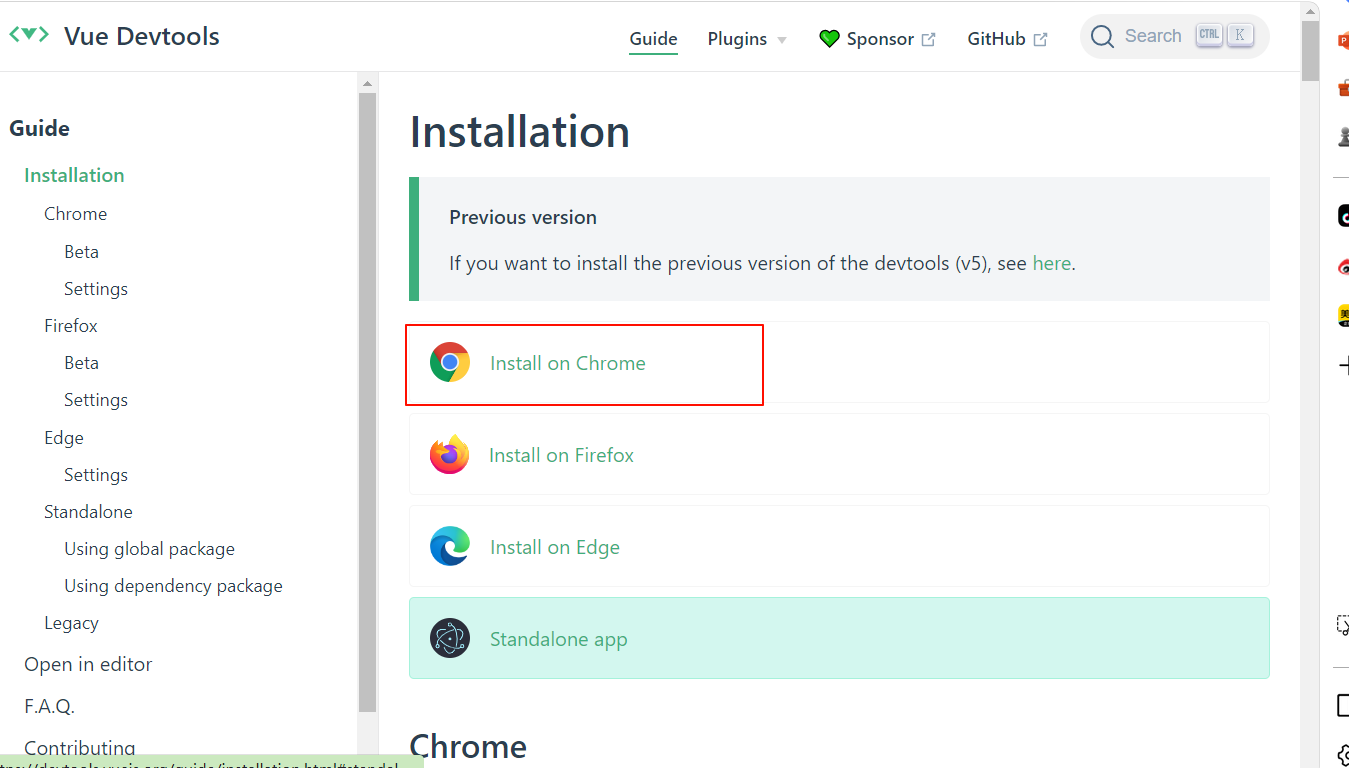
Task: Open Settings under Firefox in the sidebar
Action: (96, 400)
